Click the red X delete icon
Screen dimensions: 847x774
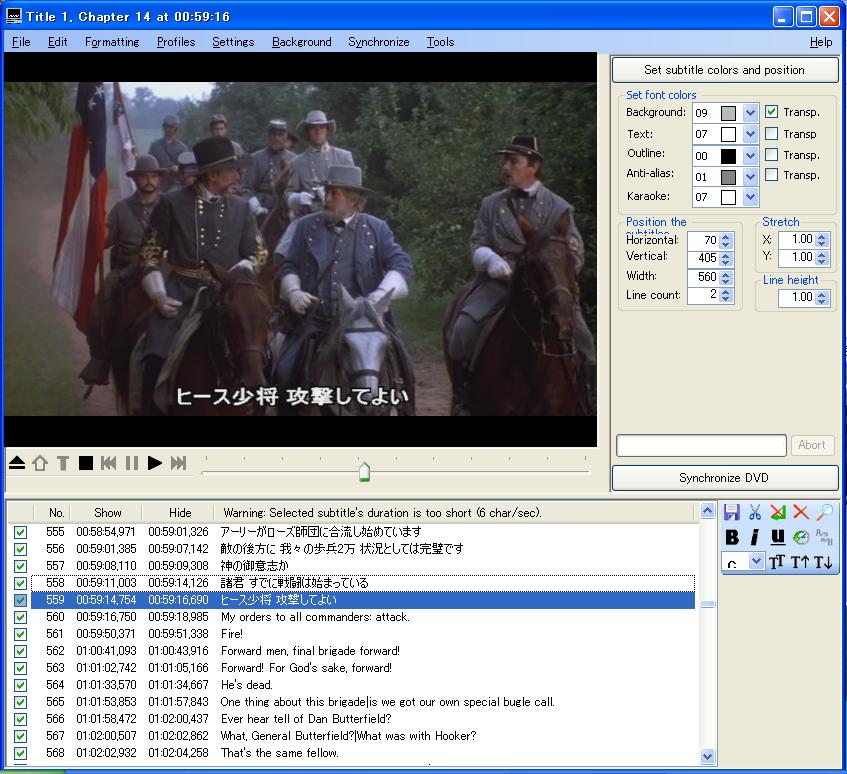click(x=801, y=512)
